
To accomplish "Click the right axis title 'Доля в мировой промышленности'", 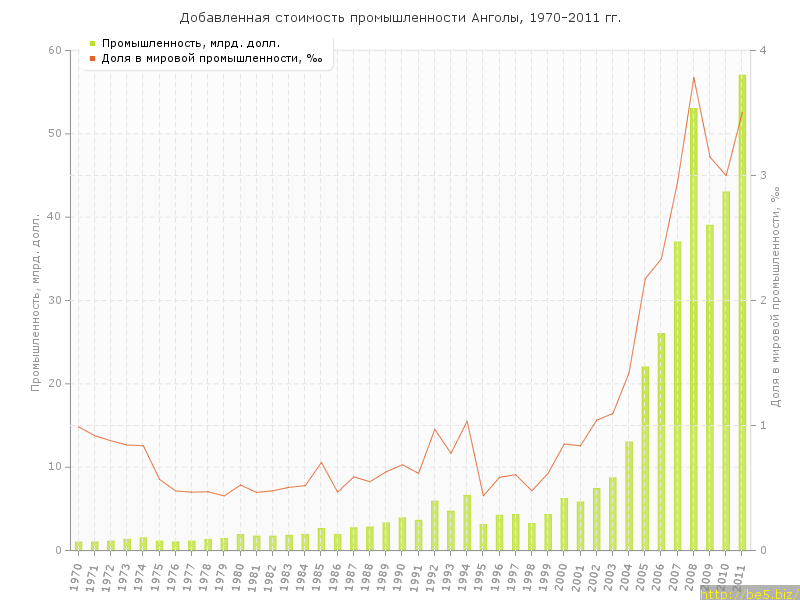I will tap(775, 300).
